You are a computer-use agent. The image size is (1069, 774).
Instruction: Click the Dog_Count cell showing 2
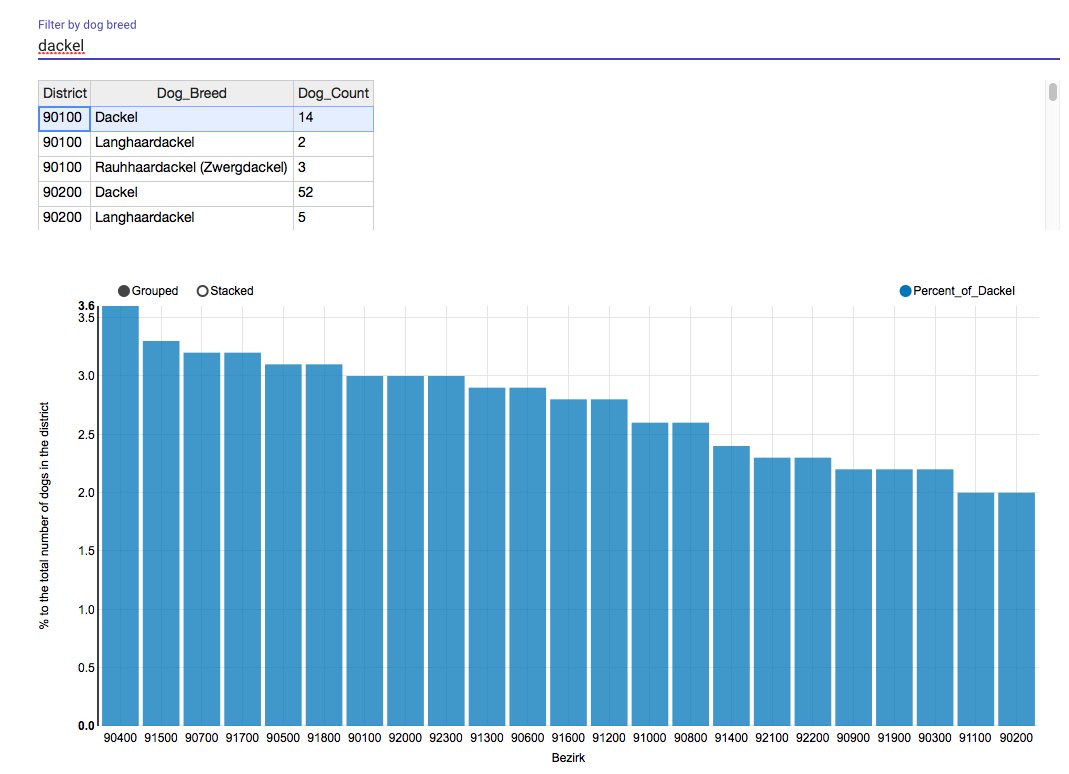point(333,143)
